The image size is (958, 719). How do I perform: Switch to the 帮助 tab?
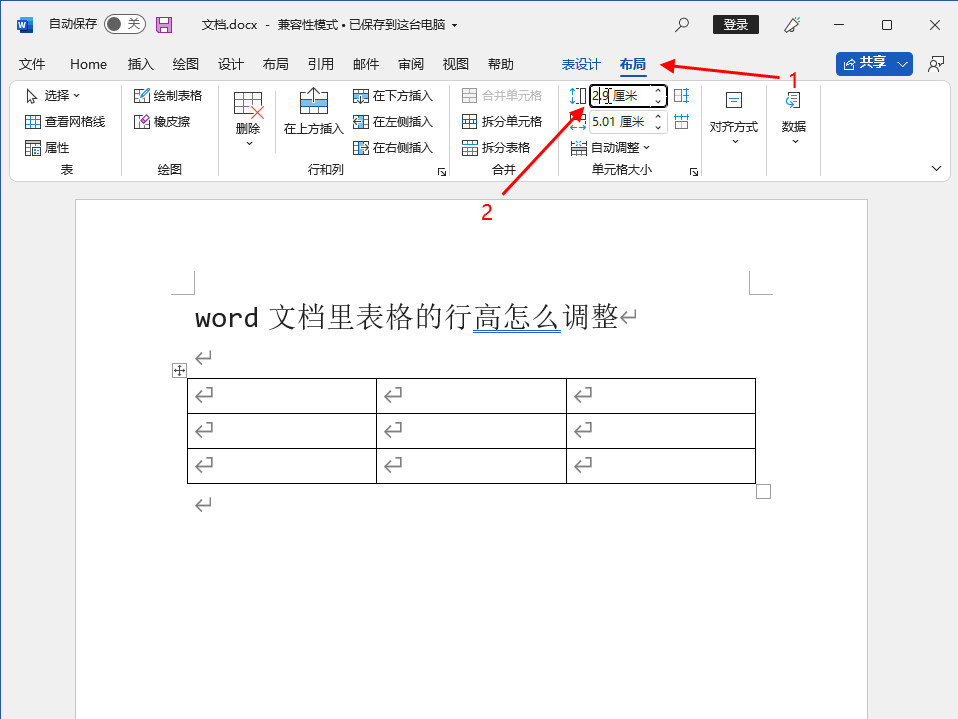click(500, 64)
